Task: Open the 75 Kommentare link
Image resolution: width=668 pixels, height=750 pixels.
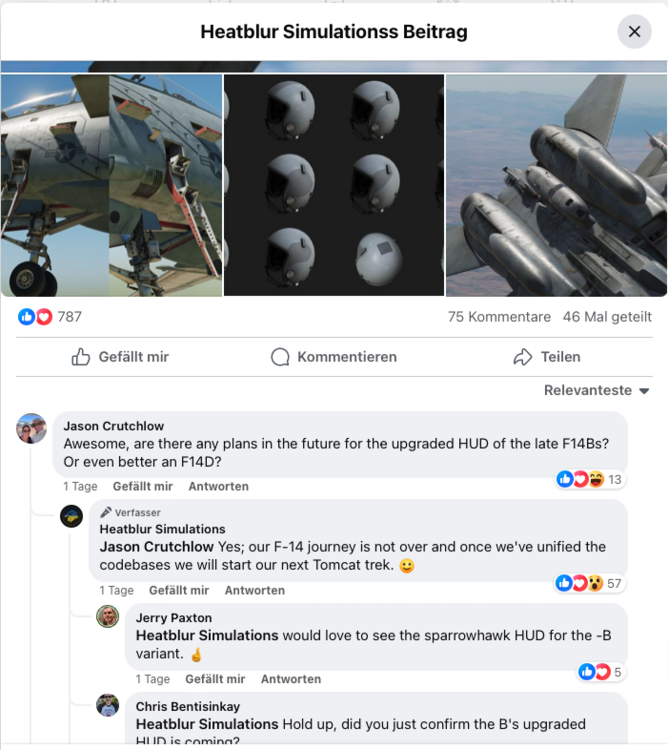Action: 499,317
